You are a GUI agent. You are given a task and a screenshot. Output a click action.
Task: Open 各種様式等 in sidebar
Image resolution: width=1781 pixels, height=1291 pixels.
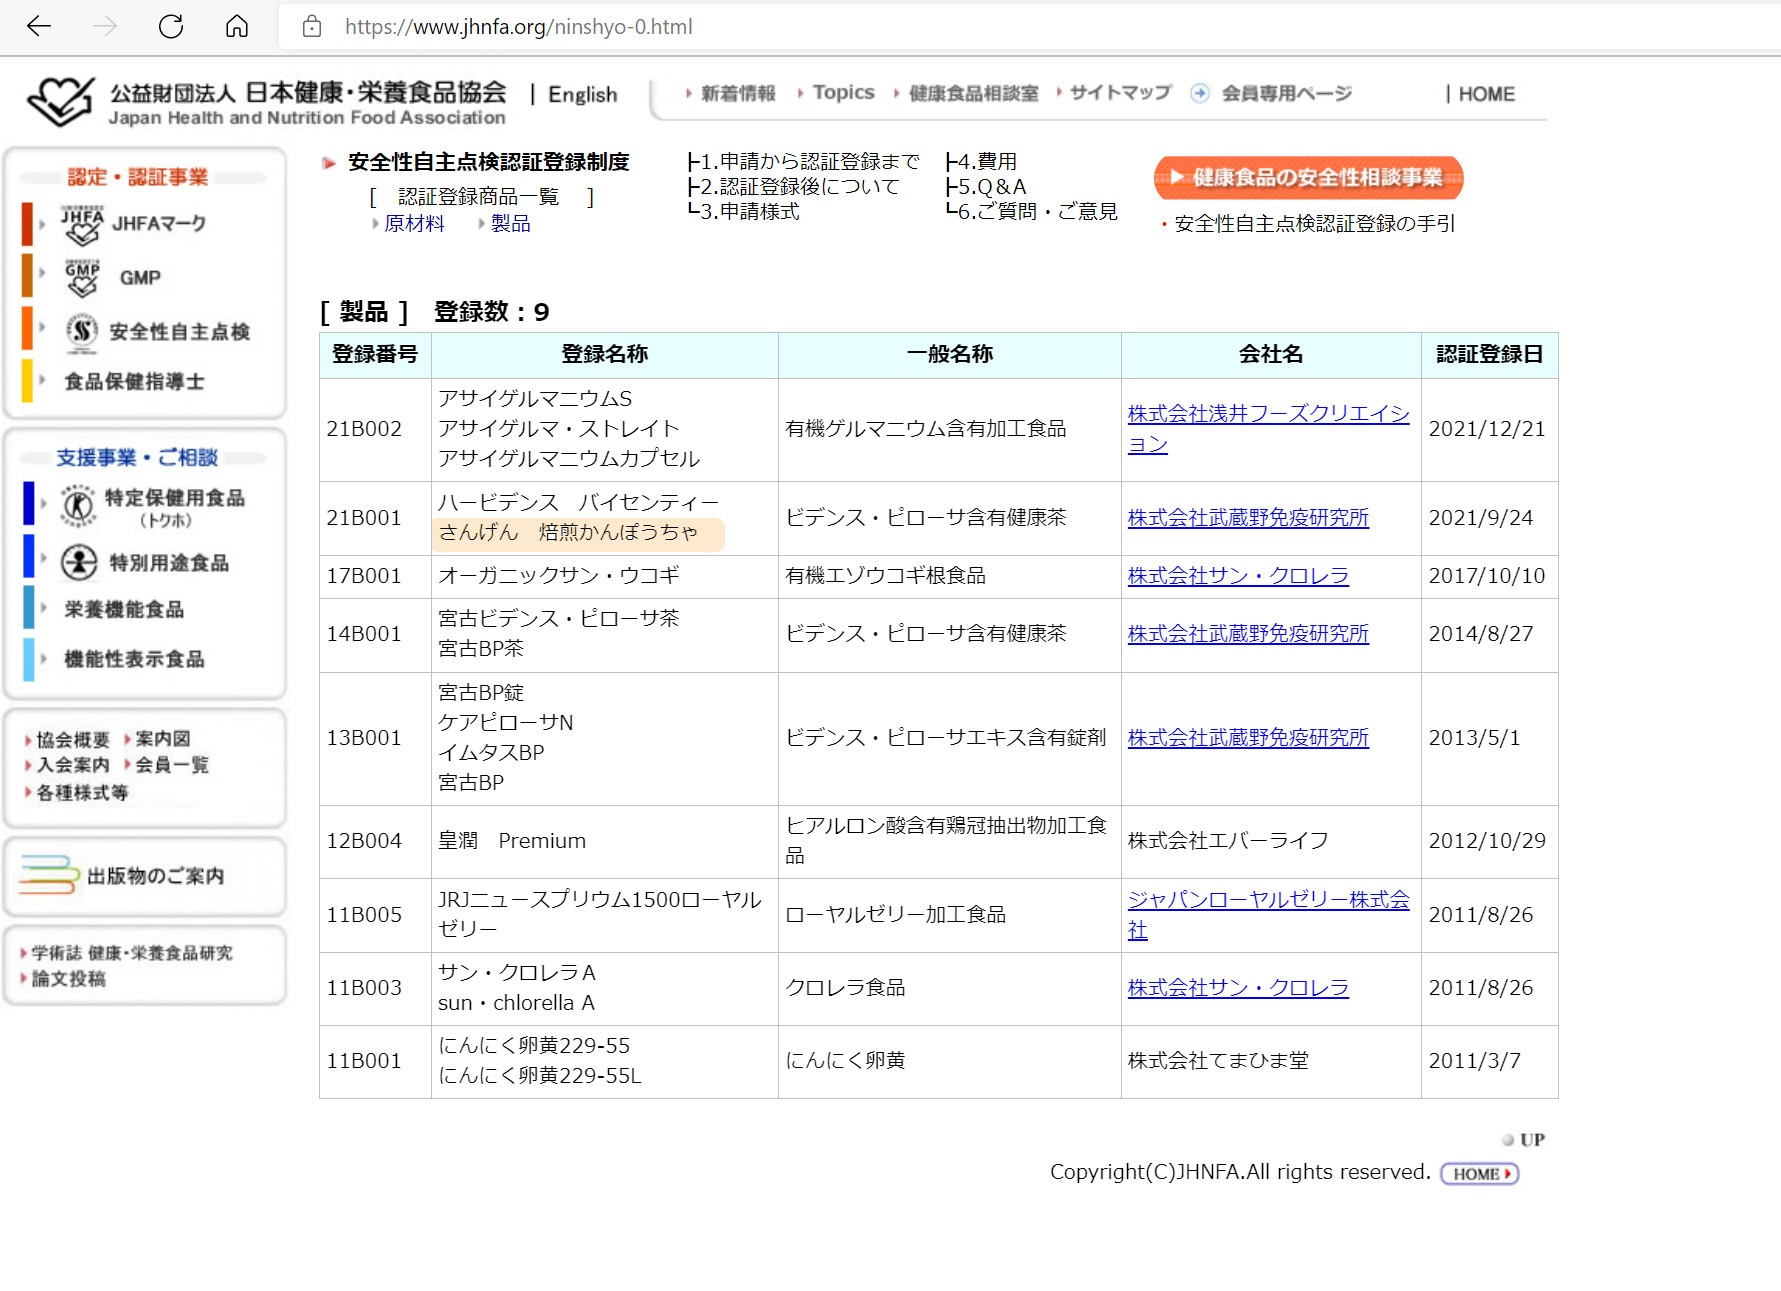click(x=82, y=792)
